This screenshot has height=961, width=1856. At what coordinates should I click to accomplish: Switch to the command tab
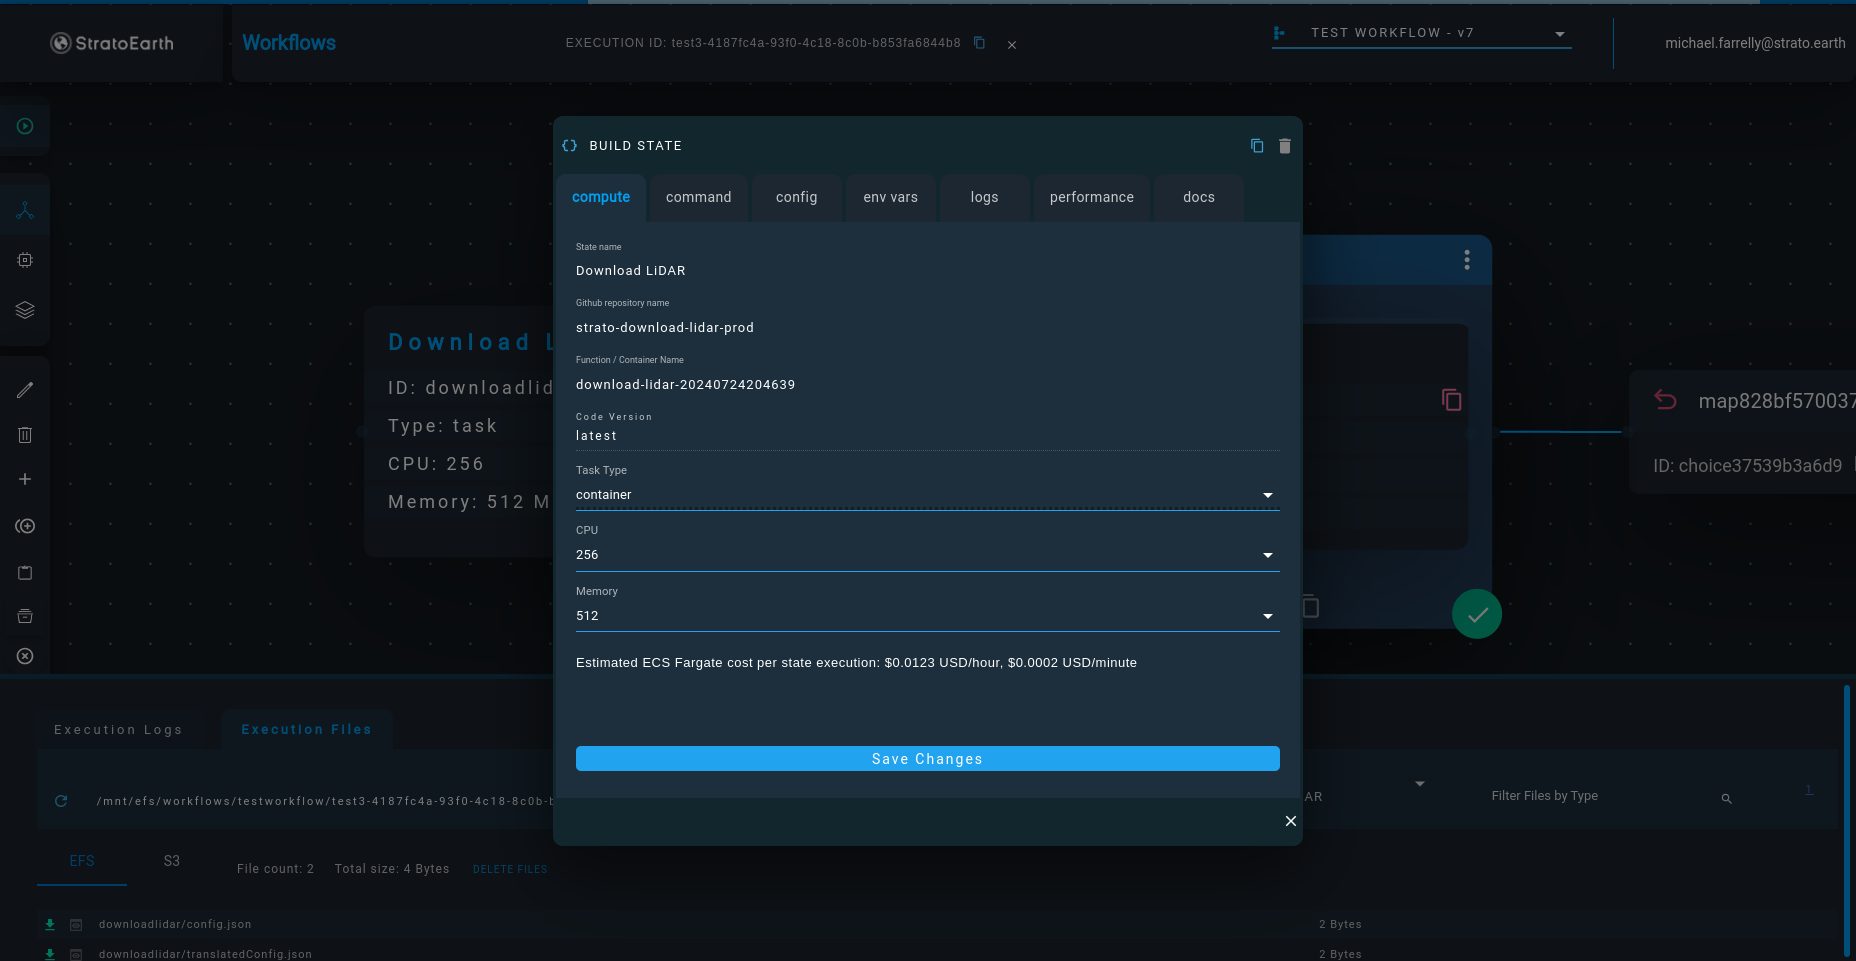(699, 198)
